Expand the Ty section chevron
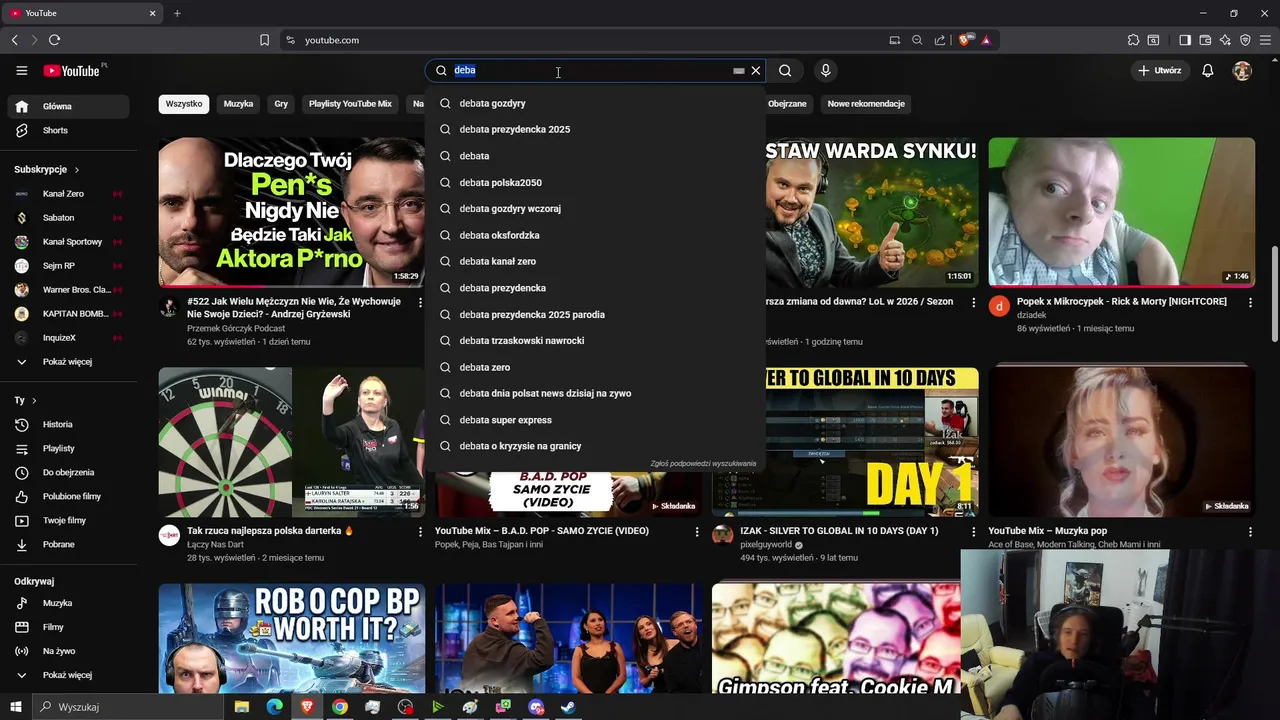This screenshot has height=720, width=1280. [x=33, y=400]
